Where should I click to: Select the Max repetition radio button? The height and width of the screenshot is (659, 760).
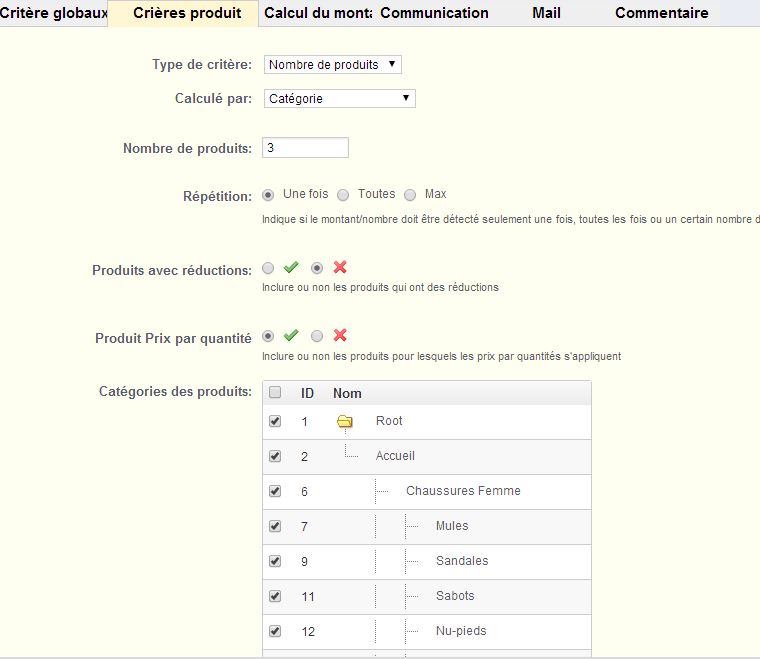coord(410,195)
